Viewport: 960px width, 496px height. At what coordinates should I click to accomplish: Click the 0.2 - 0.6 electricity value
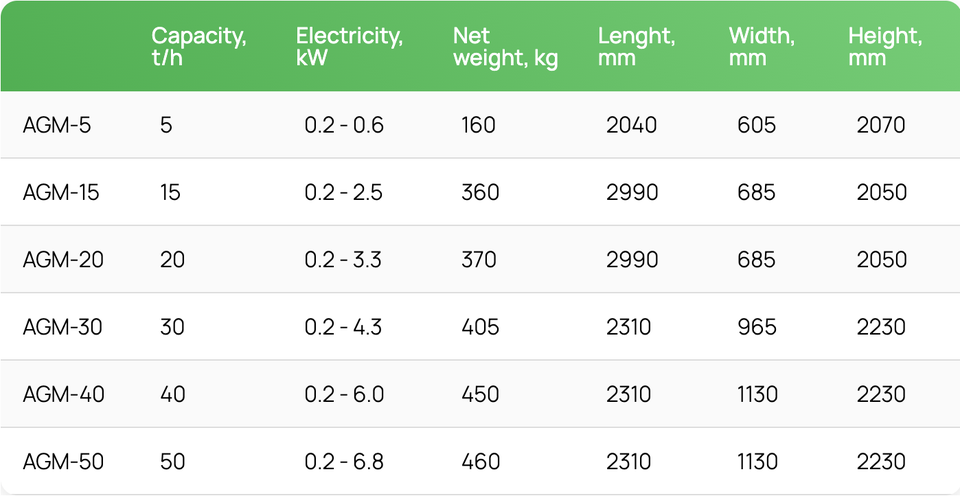click(344, 125)
